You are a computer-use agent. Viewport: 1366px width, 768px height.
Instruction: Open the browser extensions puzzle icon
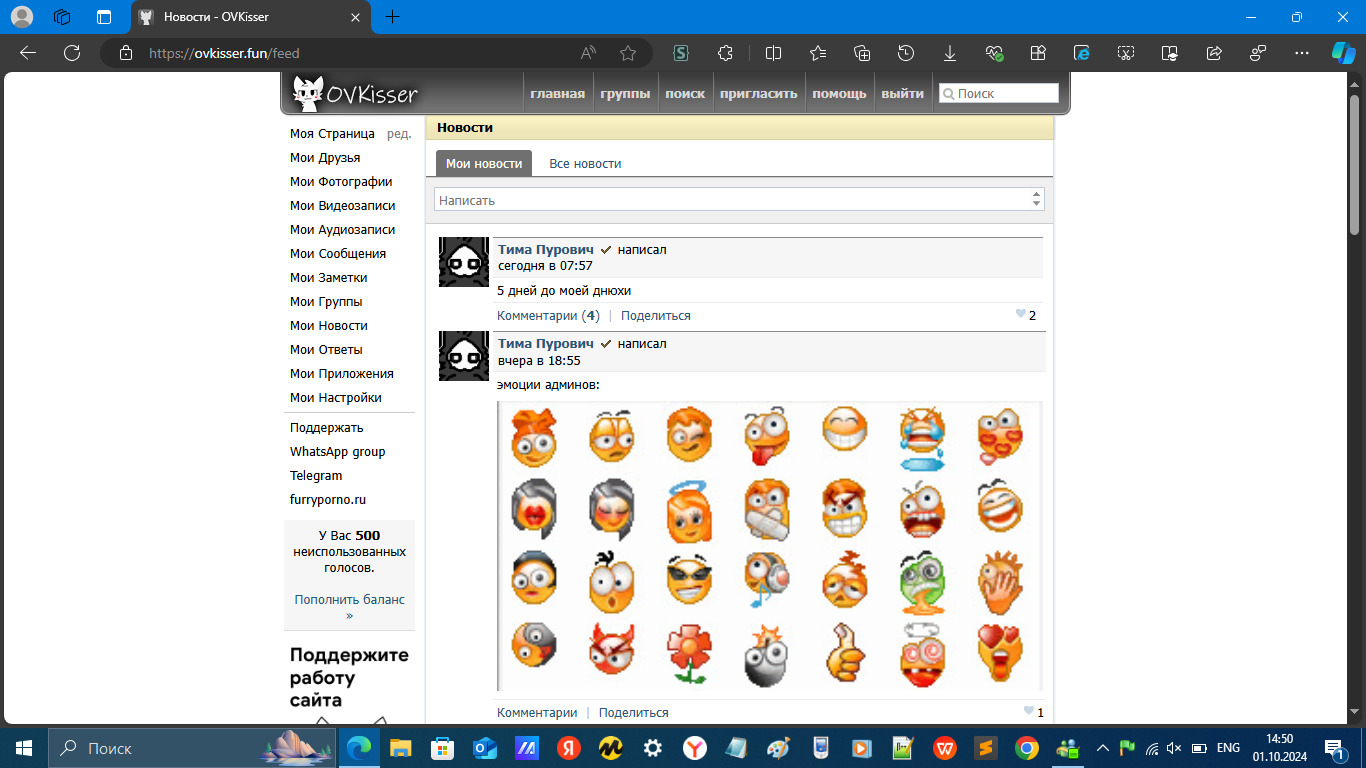tap(726, 53)
